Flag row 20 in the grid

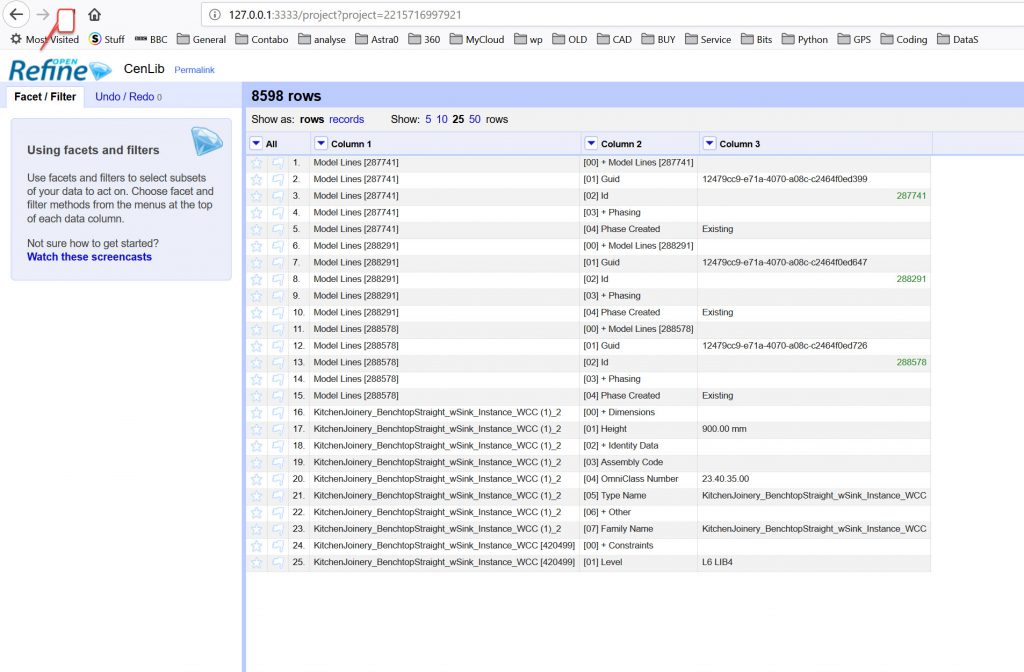point(277,479)
